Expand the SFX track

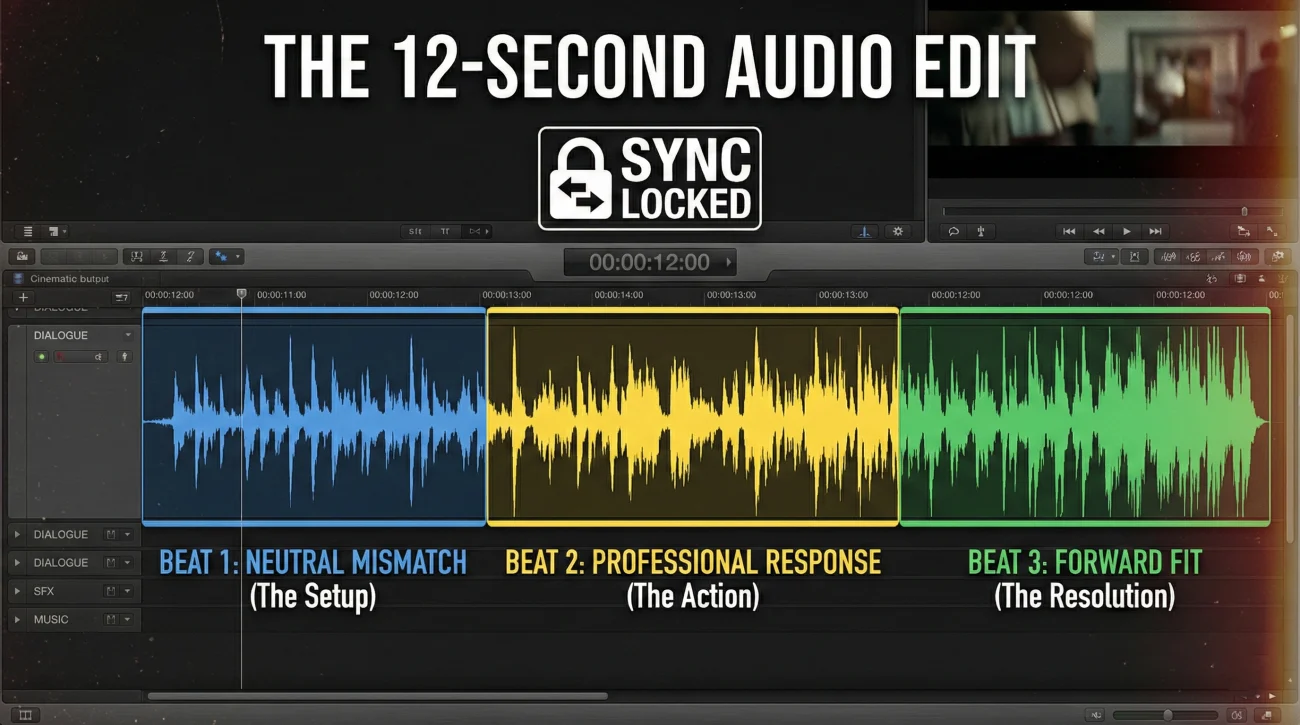[17, 591]
